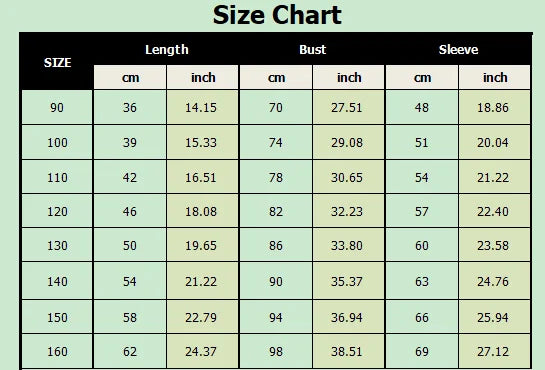Click the Length header cell
545x370 pixels.
point(166,50)
